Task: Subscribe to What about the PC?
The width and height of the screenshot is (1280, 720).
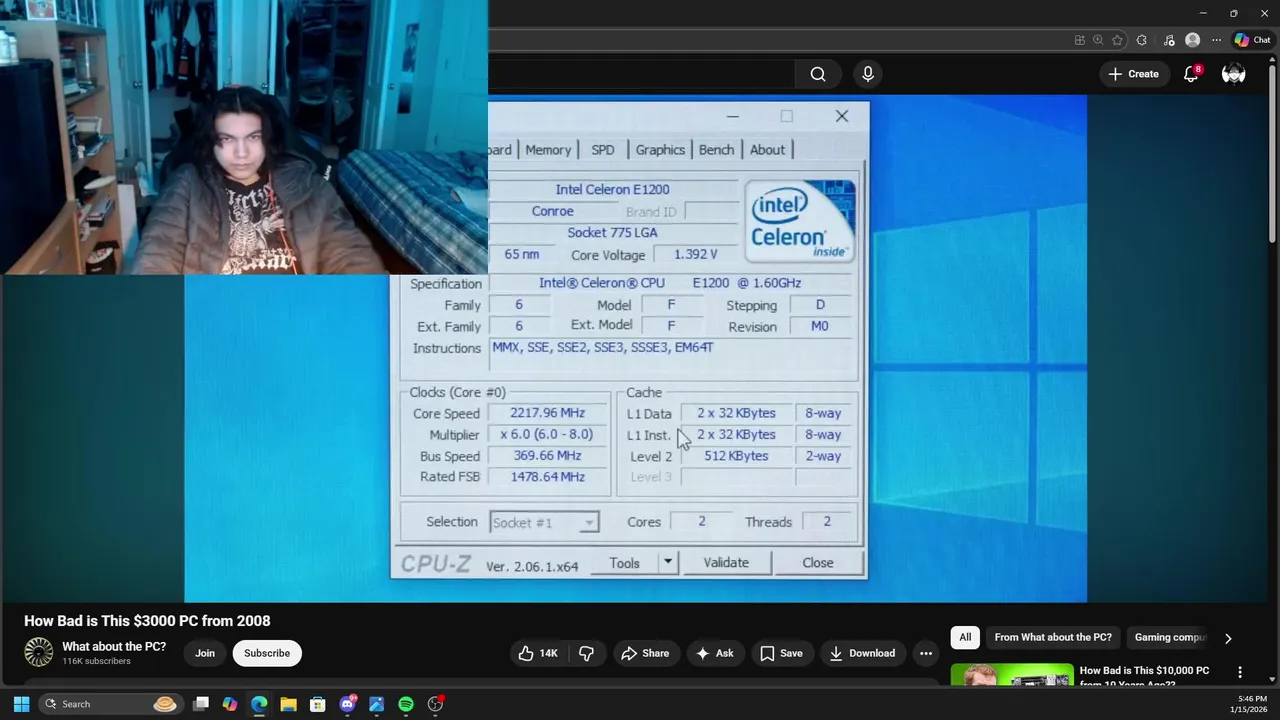Action: pyautogui.click(x=267, y=653)
